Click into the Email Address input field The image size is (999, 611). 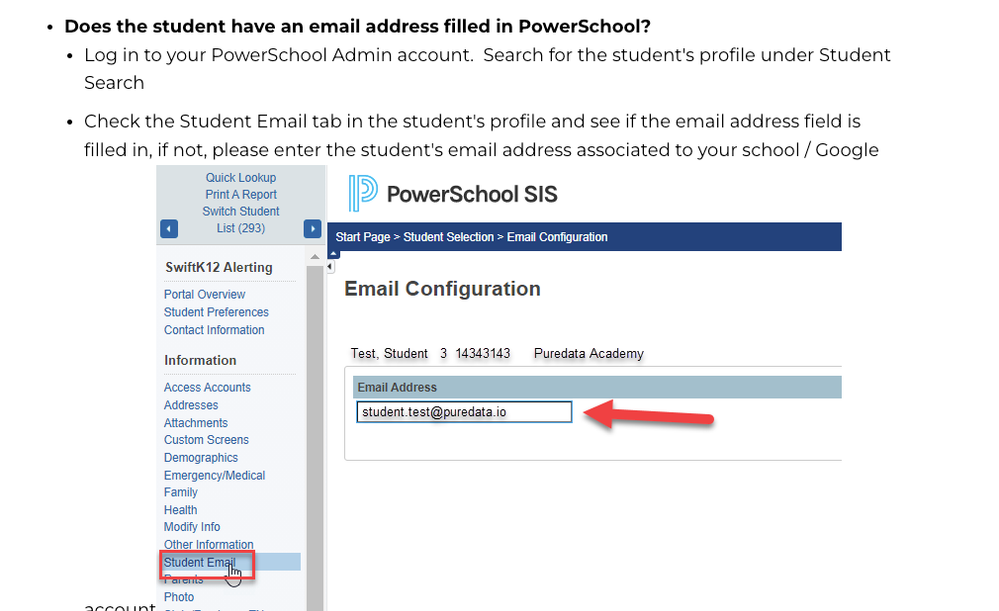[x=464, y=412]
